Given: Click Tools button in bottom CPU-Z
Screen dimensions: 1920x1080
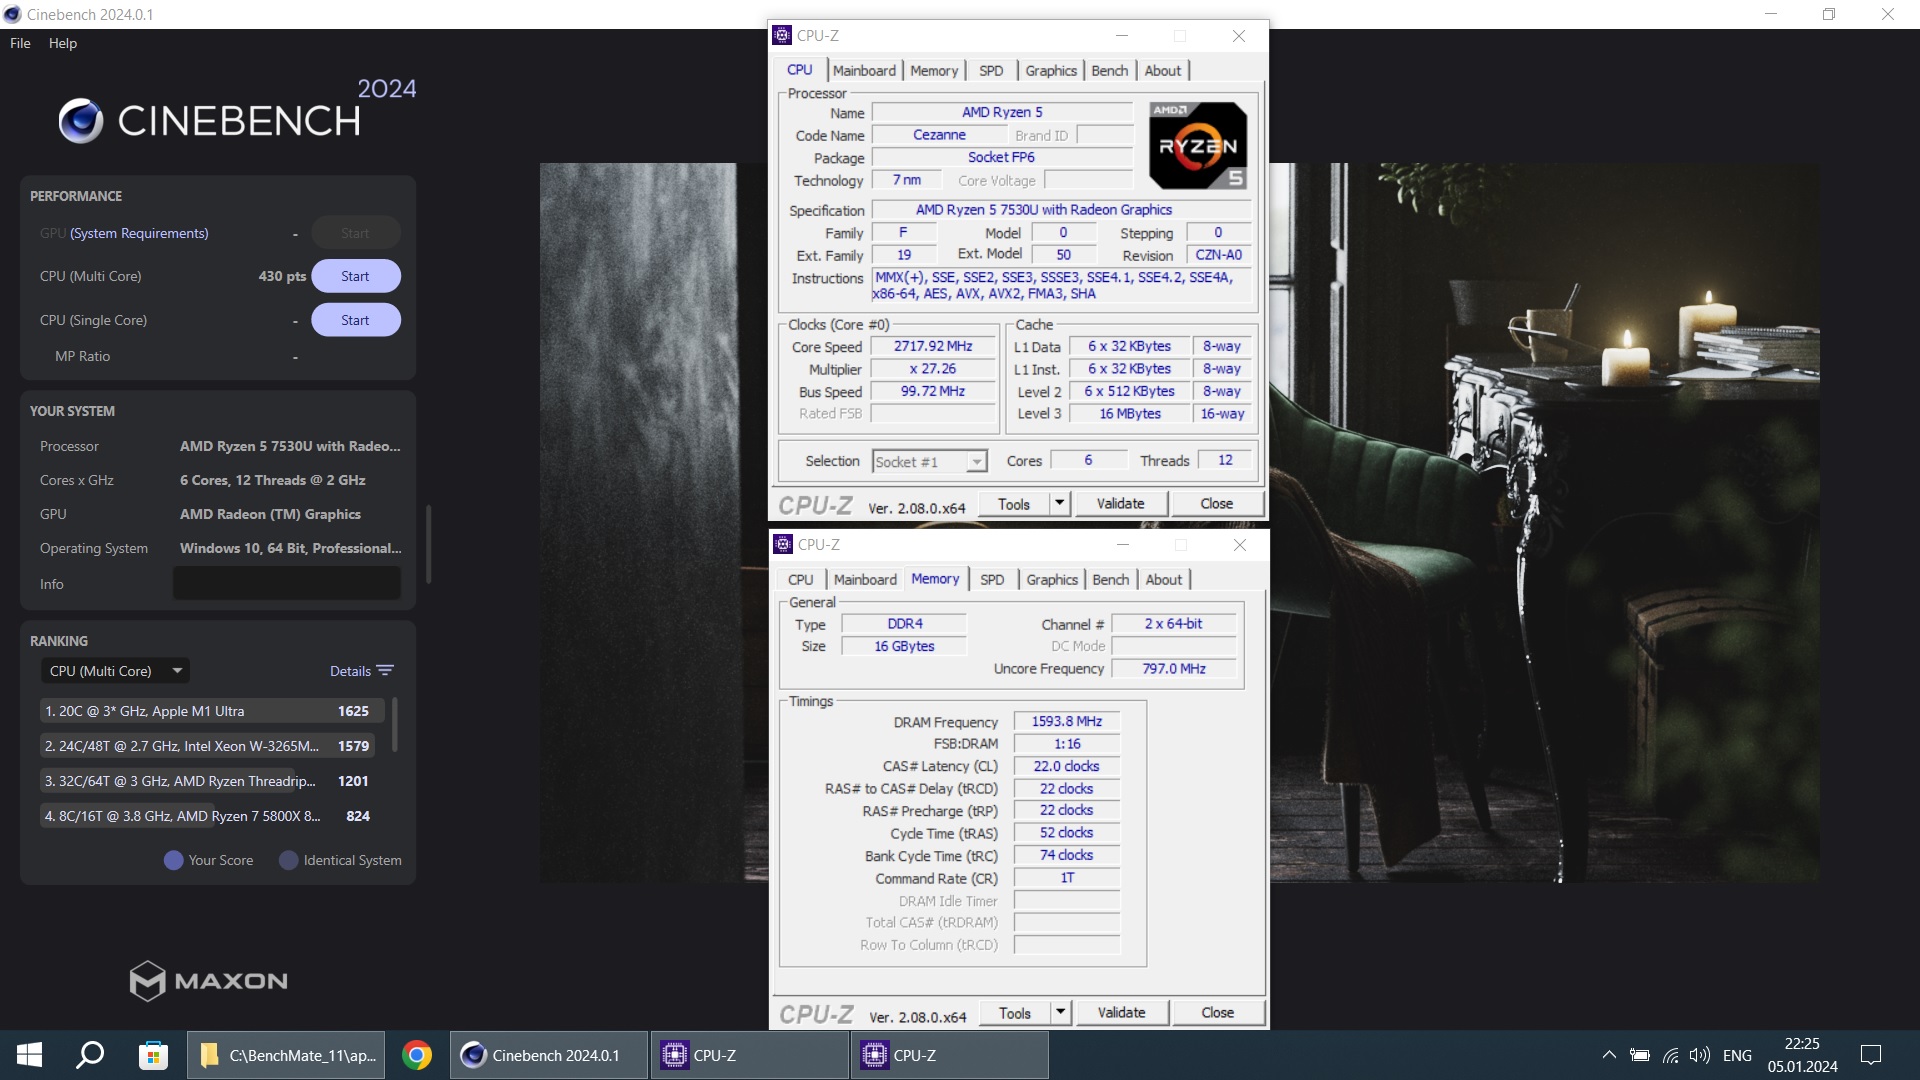Looking at the screenshot, I should (1014, 1013).
